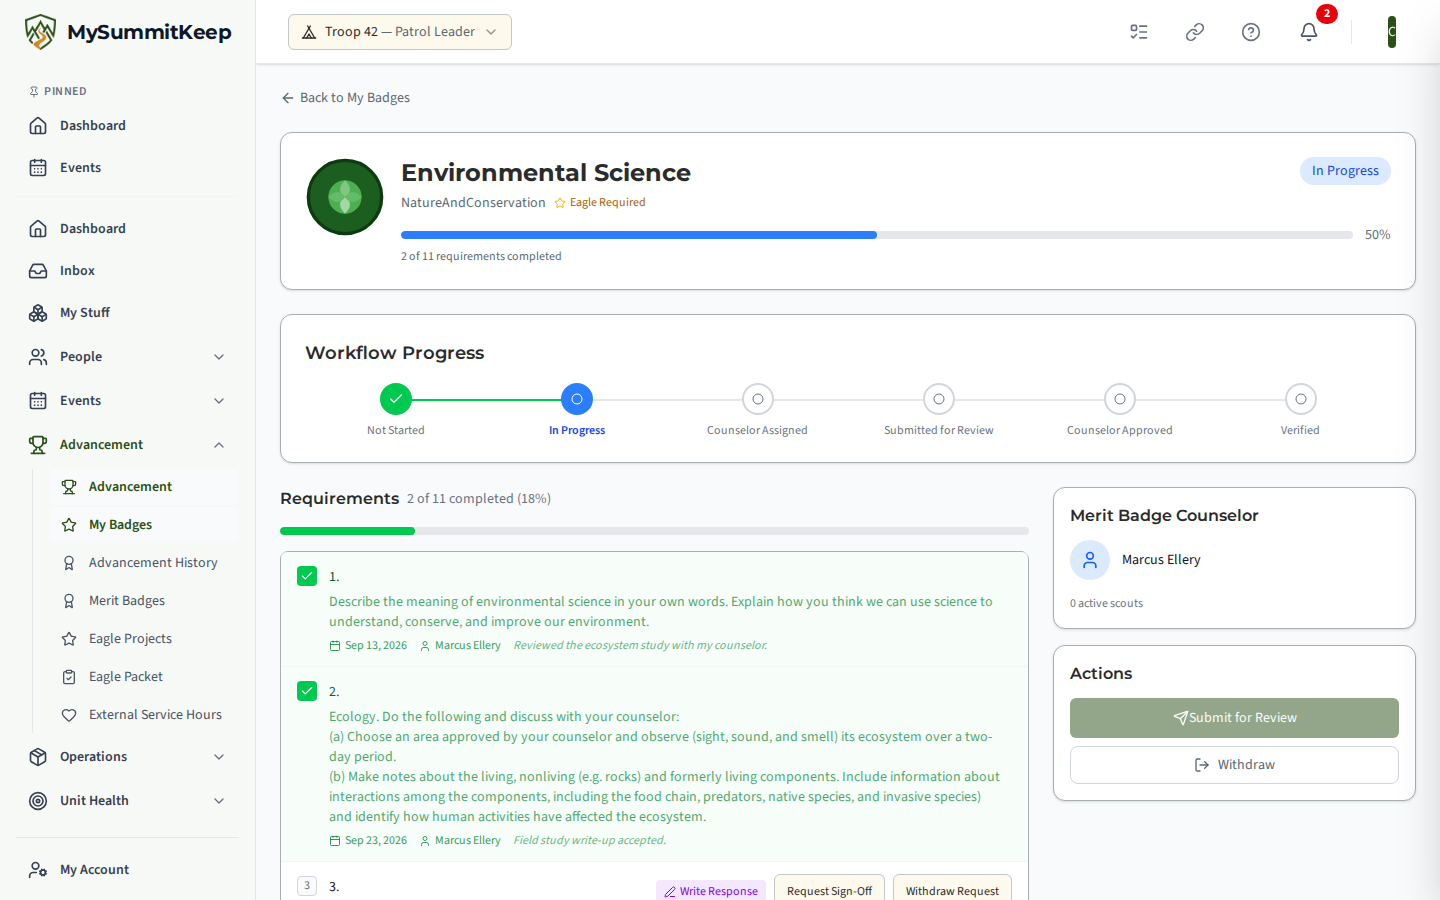Click the Operations box icon
The image size is (1440, 900).
pyautogui.click(x=38, y=757)
